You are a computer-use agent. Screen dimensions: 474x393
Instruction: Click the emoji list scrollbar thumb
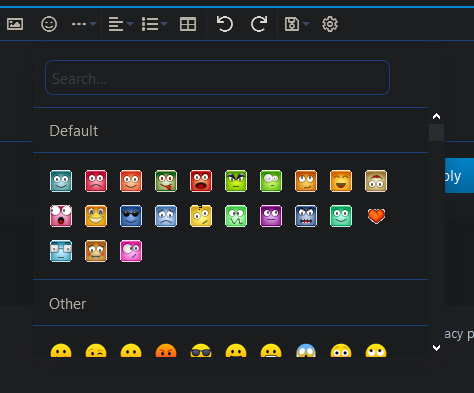pos(436,132)
